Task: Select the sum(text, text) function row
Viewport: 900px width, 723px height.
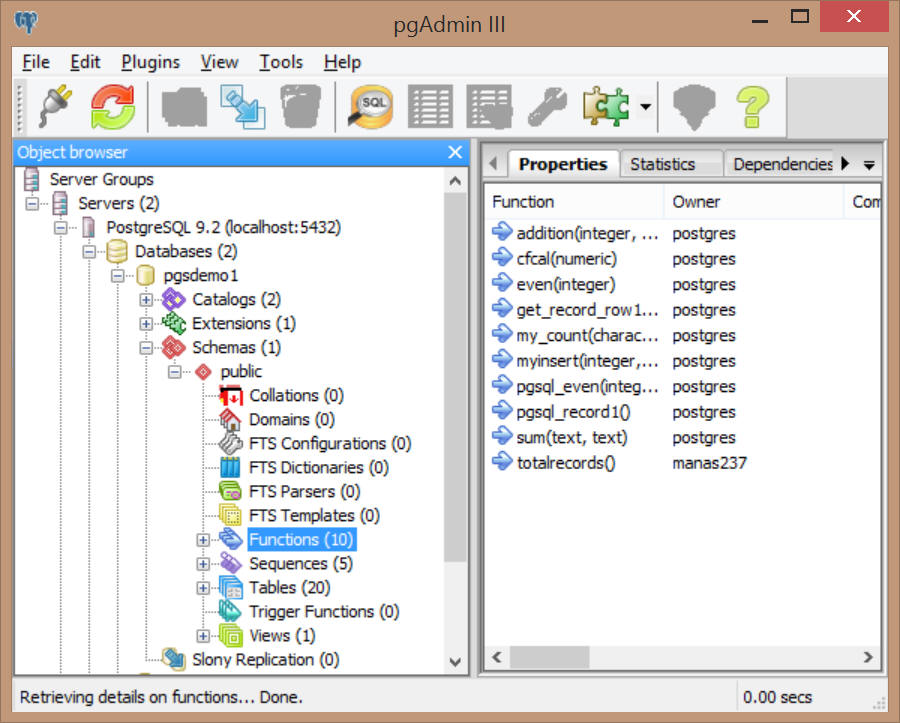Action: tap(683, 437)
